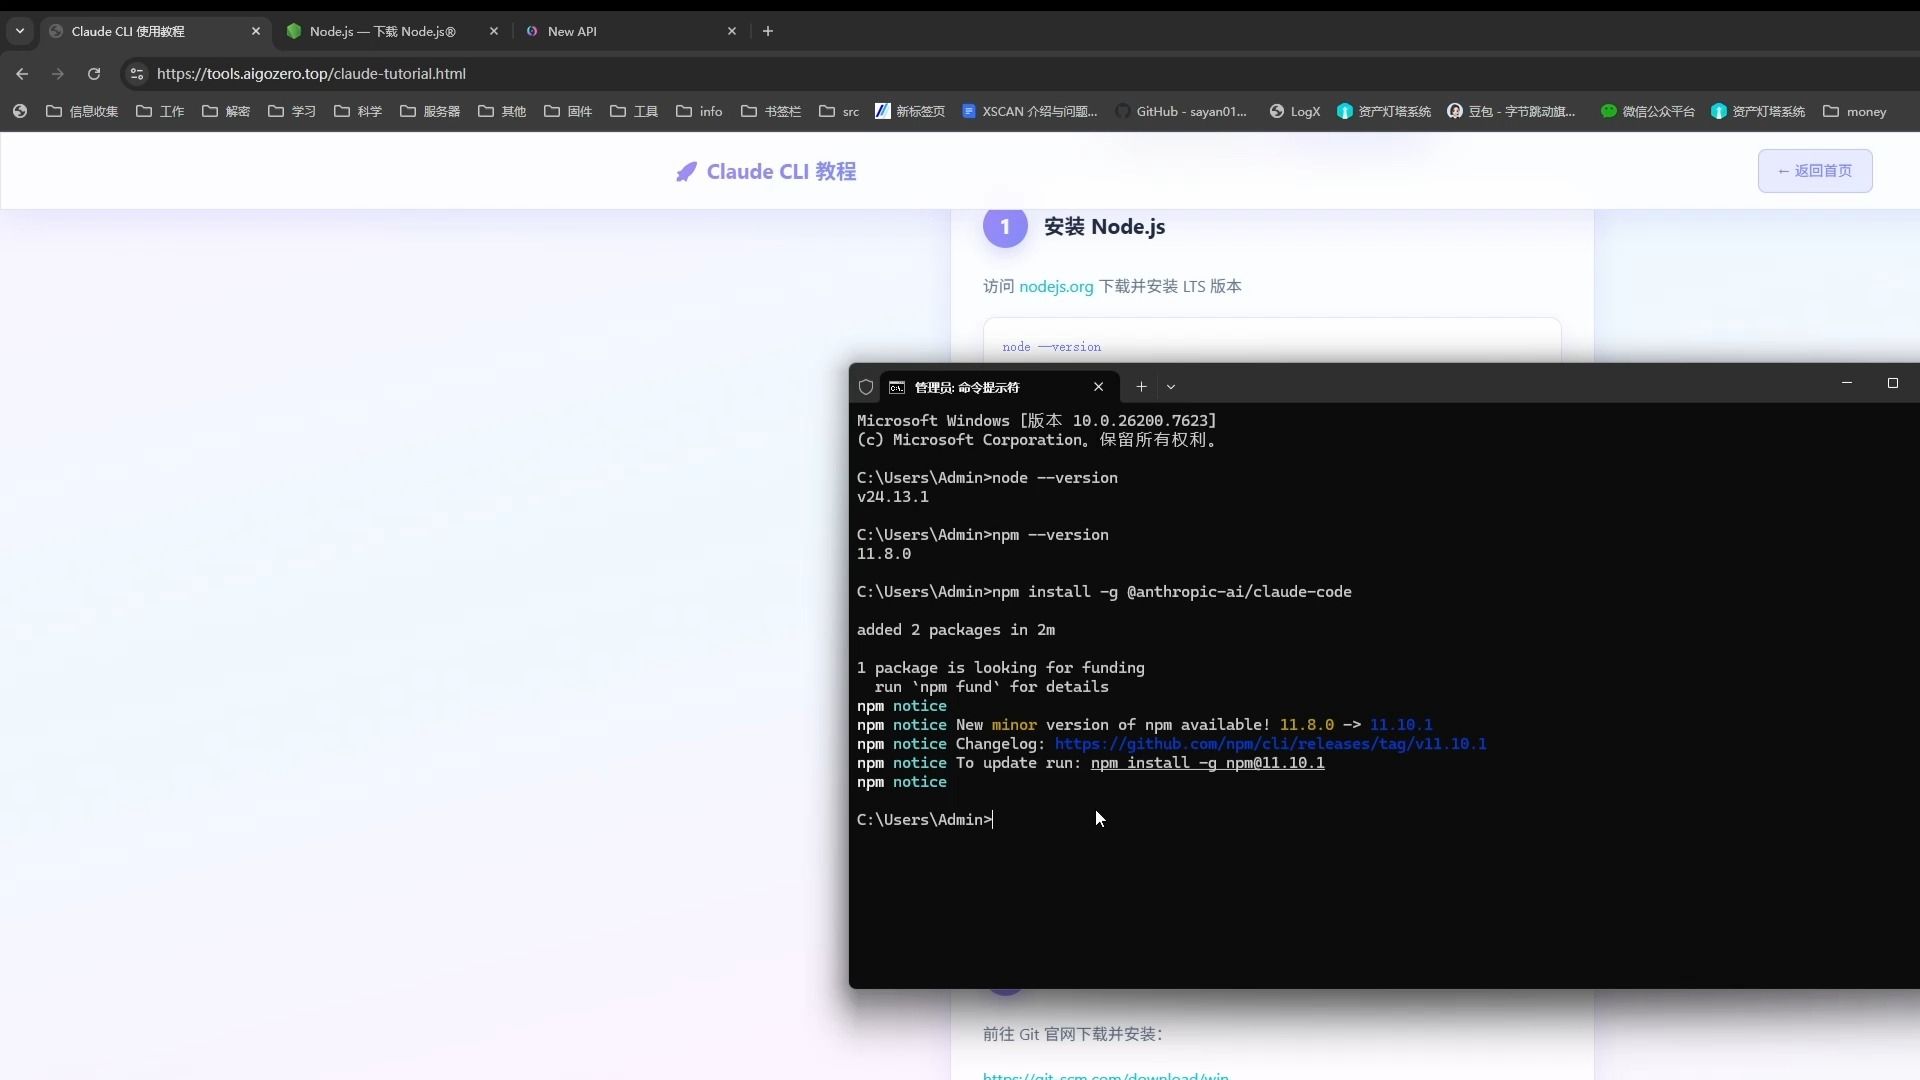Add a new terminal tab
The height and width of the screenshot is (1080, 1920).
coord(1141,387)
